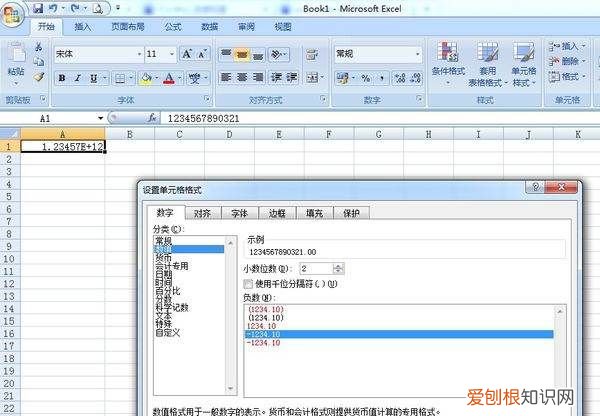Screen dimensions: 600x416
Task: Click the Bold formatting icon
Action: (x=62, y=78)
